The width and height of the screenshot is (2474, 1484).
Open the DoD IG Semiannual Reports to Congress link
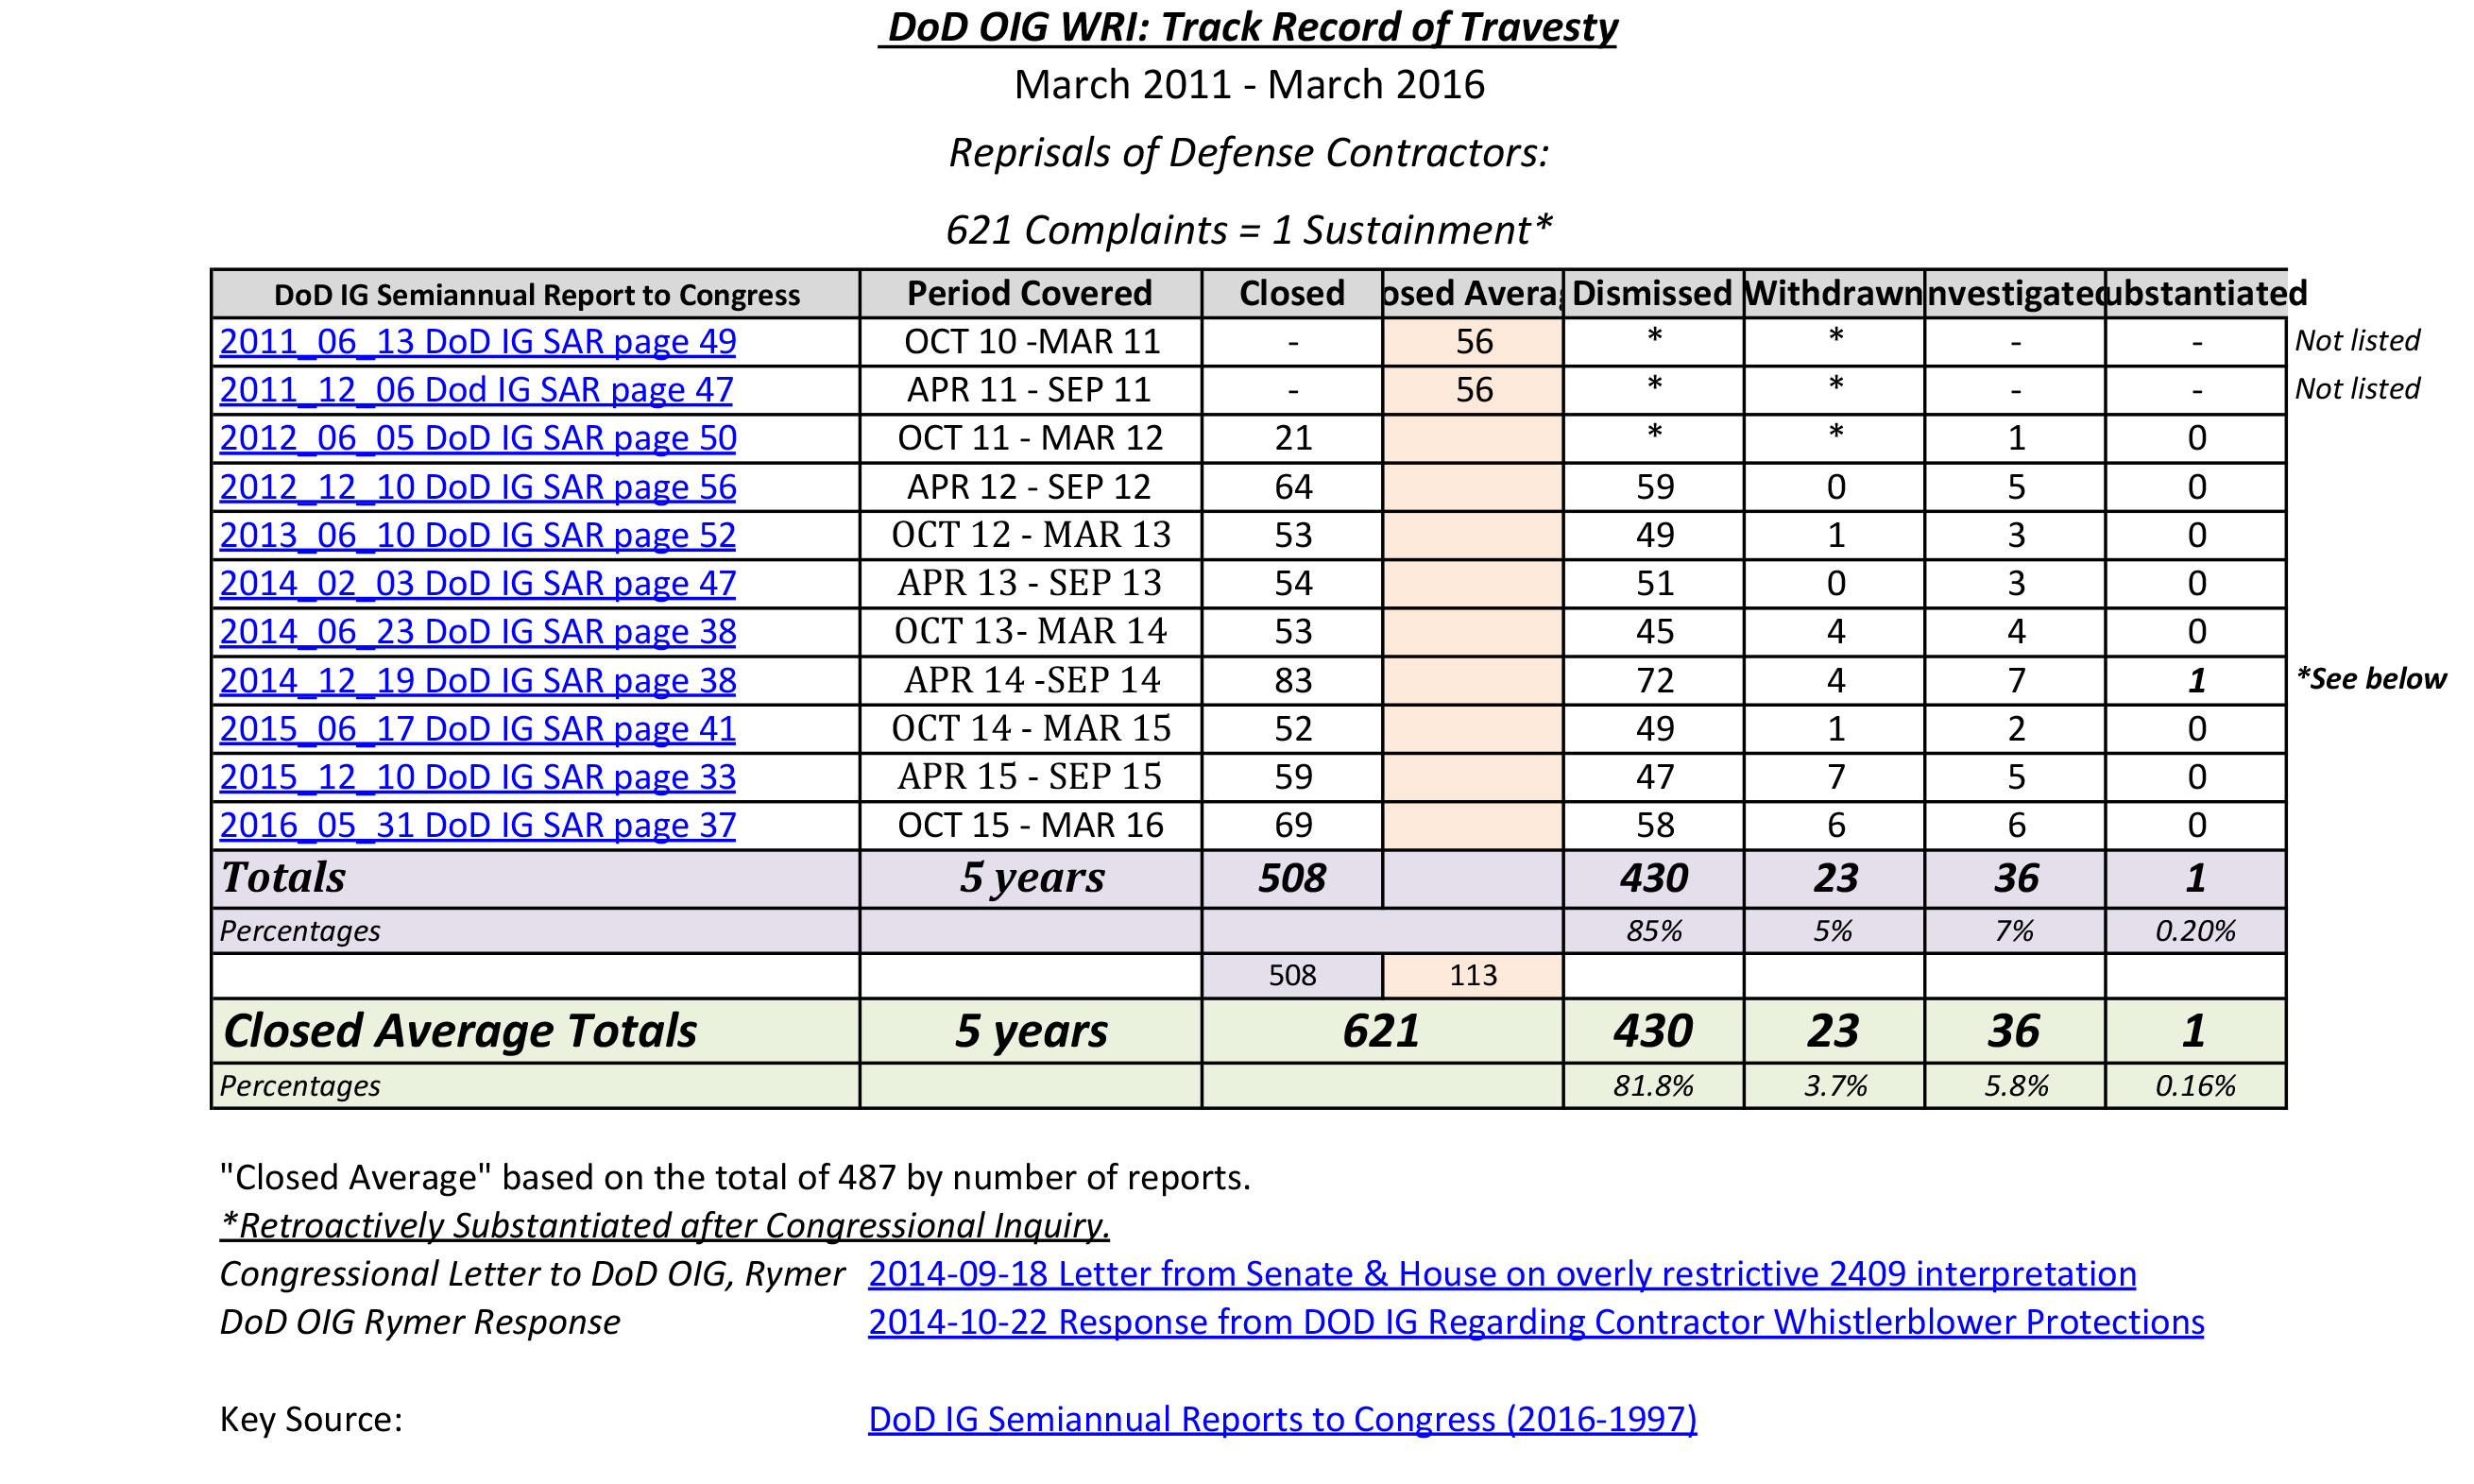click(x=1281, y=1419)
